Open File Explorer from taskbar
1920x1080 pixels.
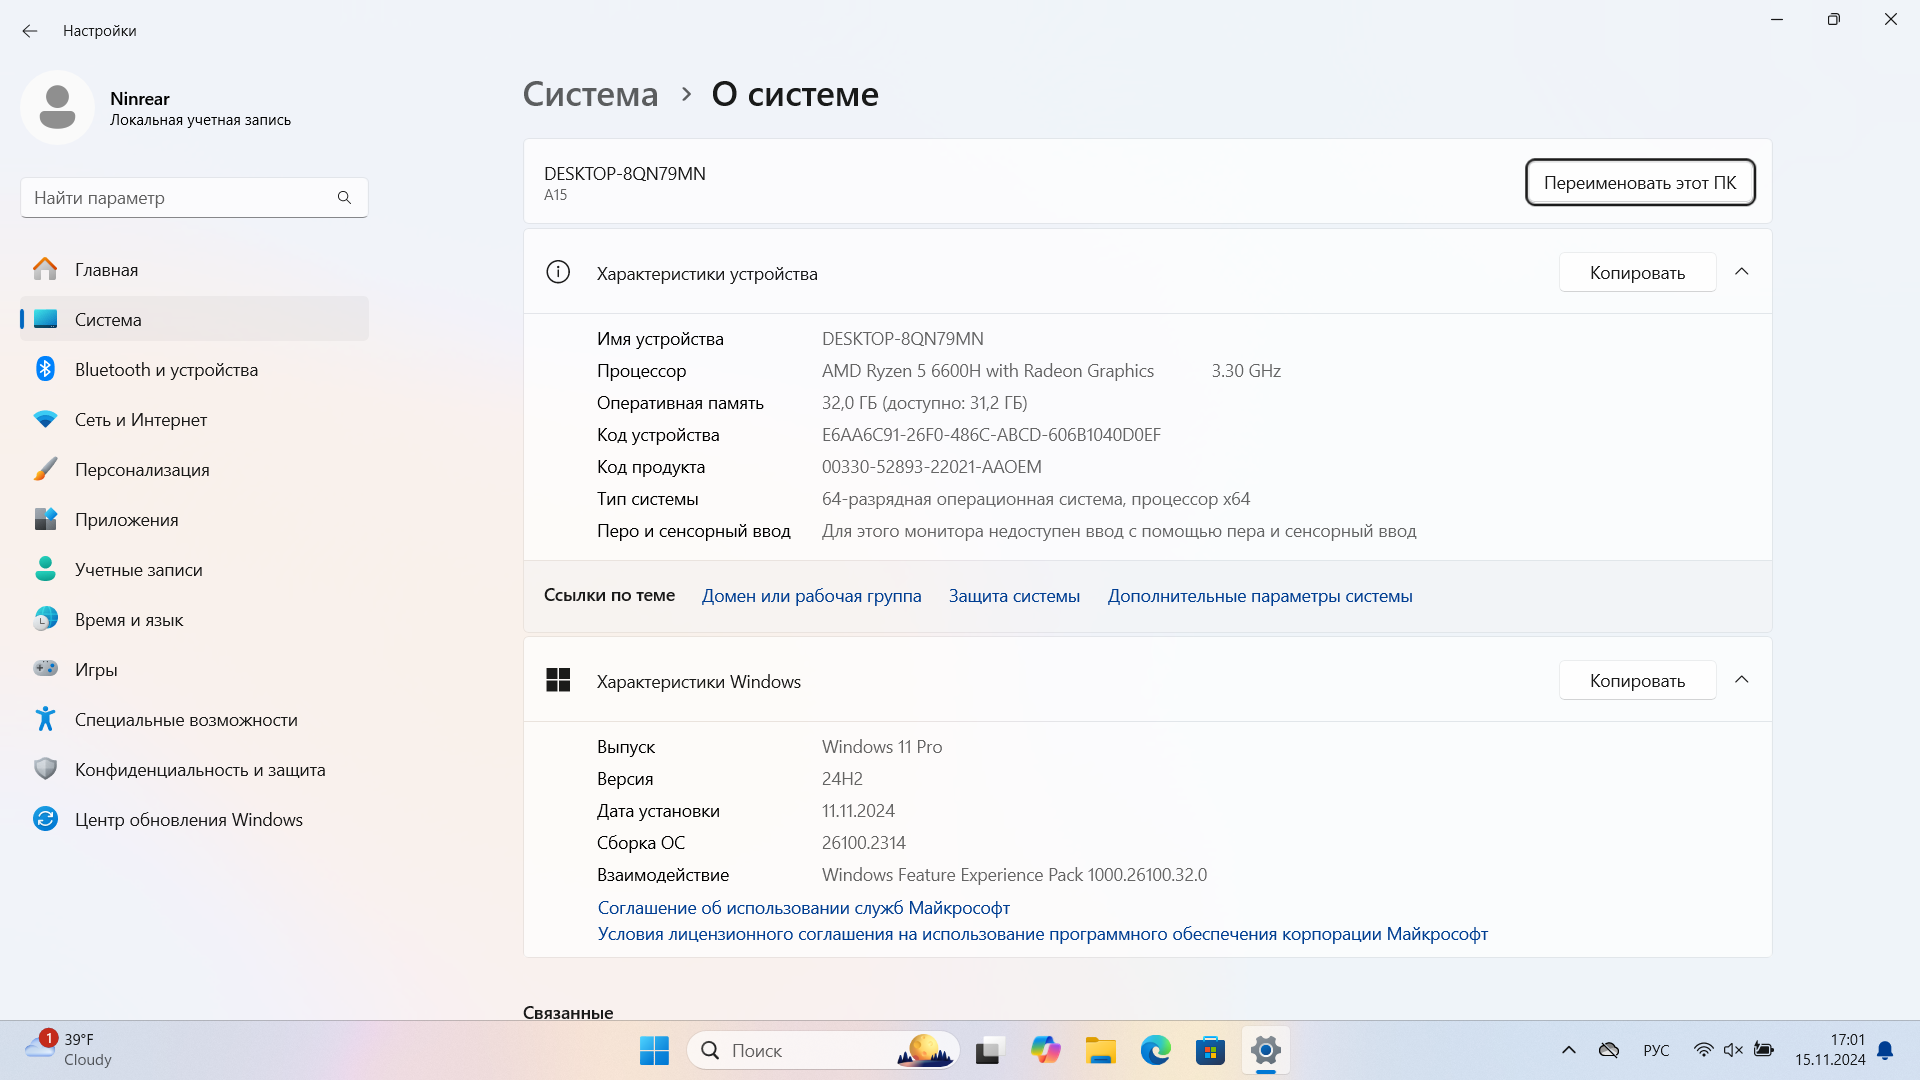1100,1050
